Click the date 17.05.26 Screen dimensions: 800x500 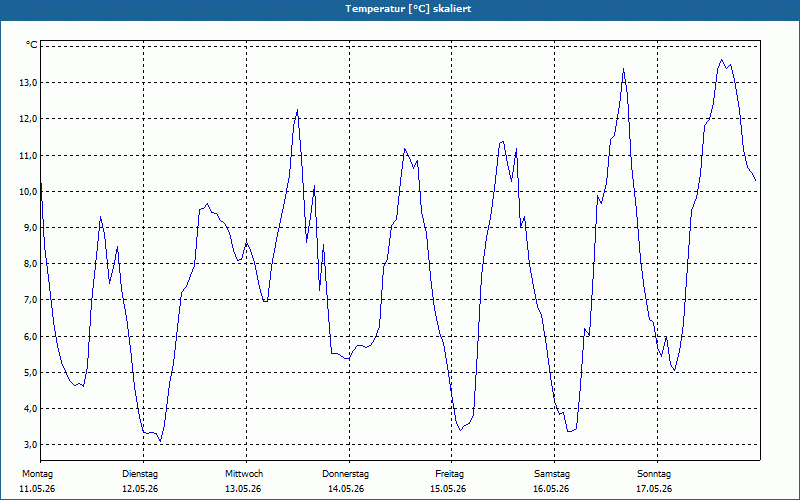(654, 489)
